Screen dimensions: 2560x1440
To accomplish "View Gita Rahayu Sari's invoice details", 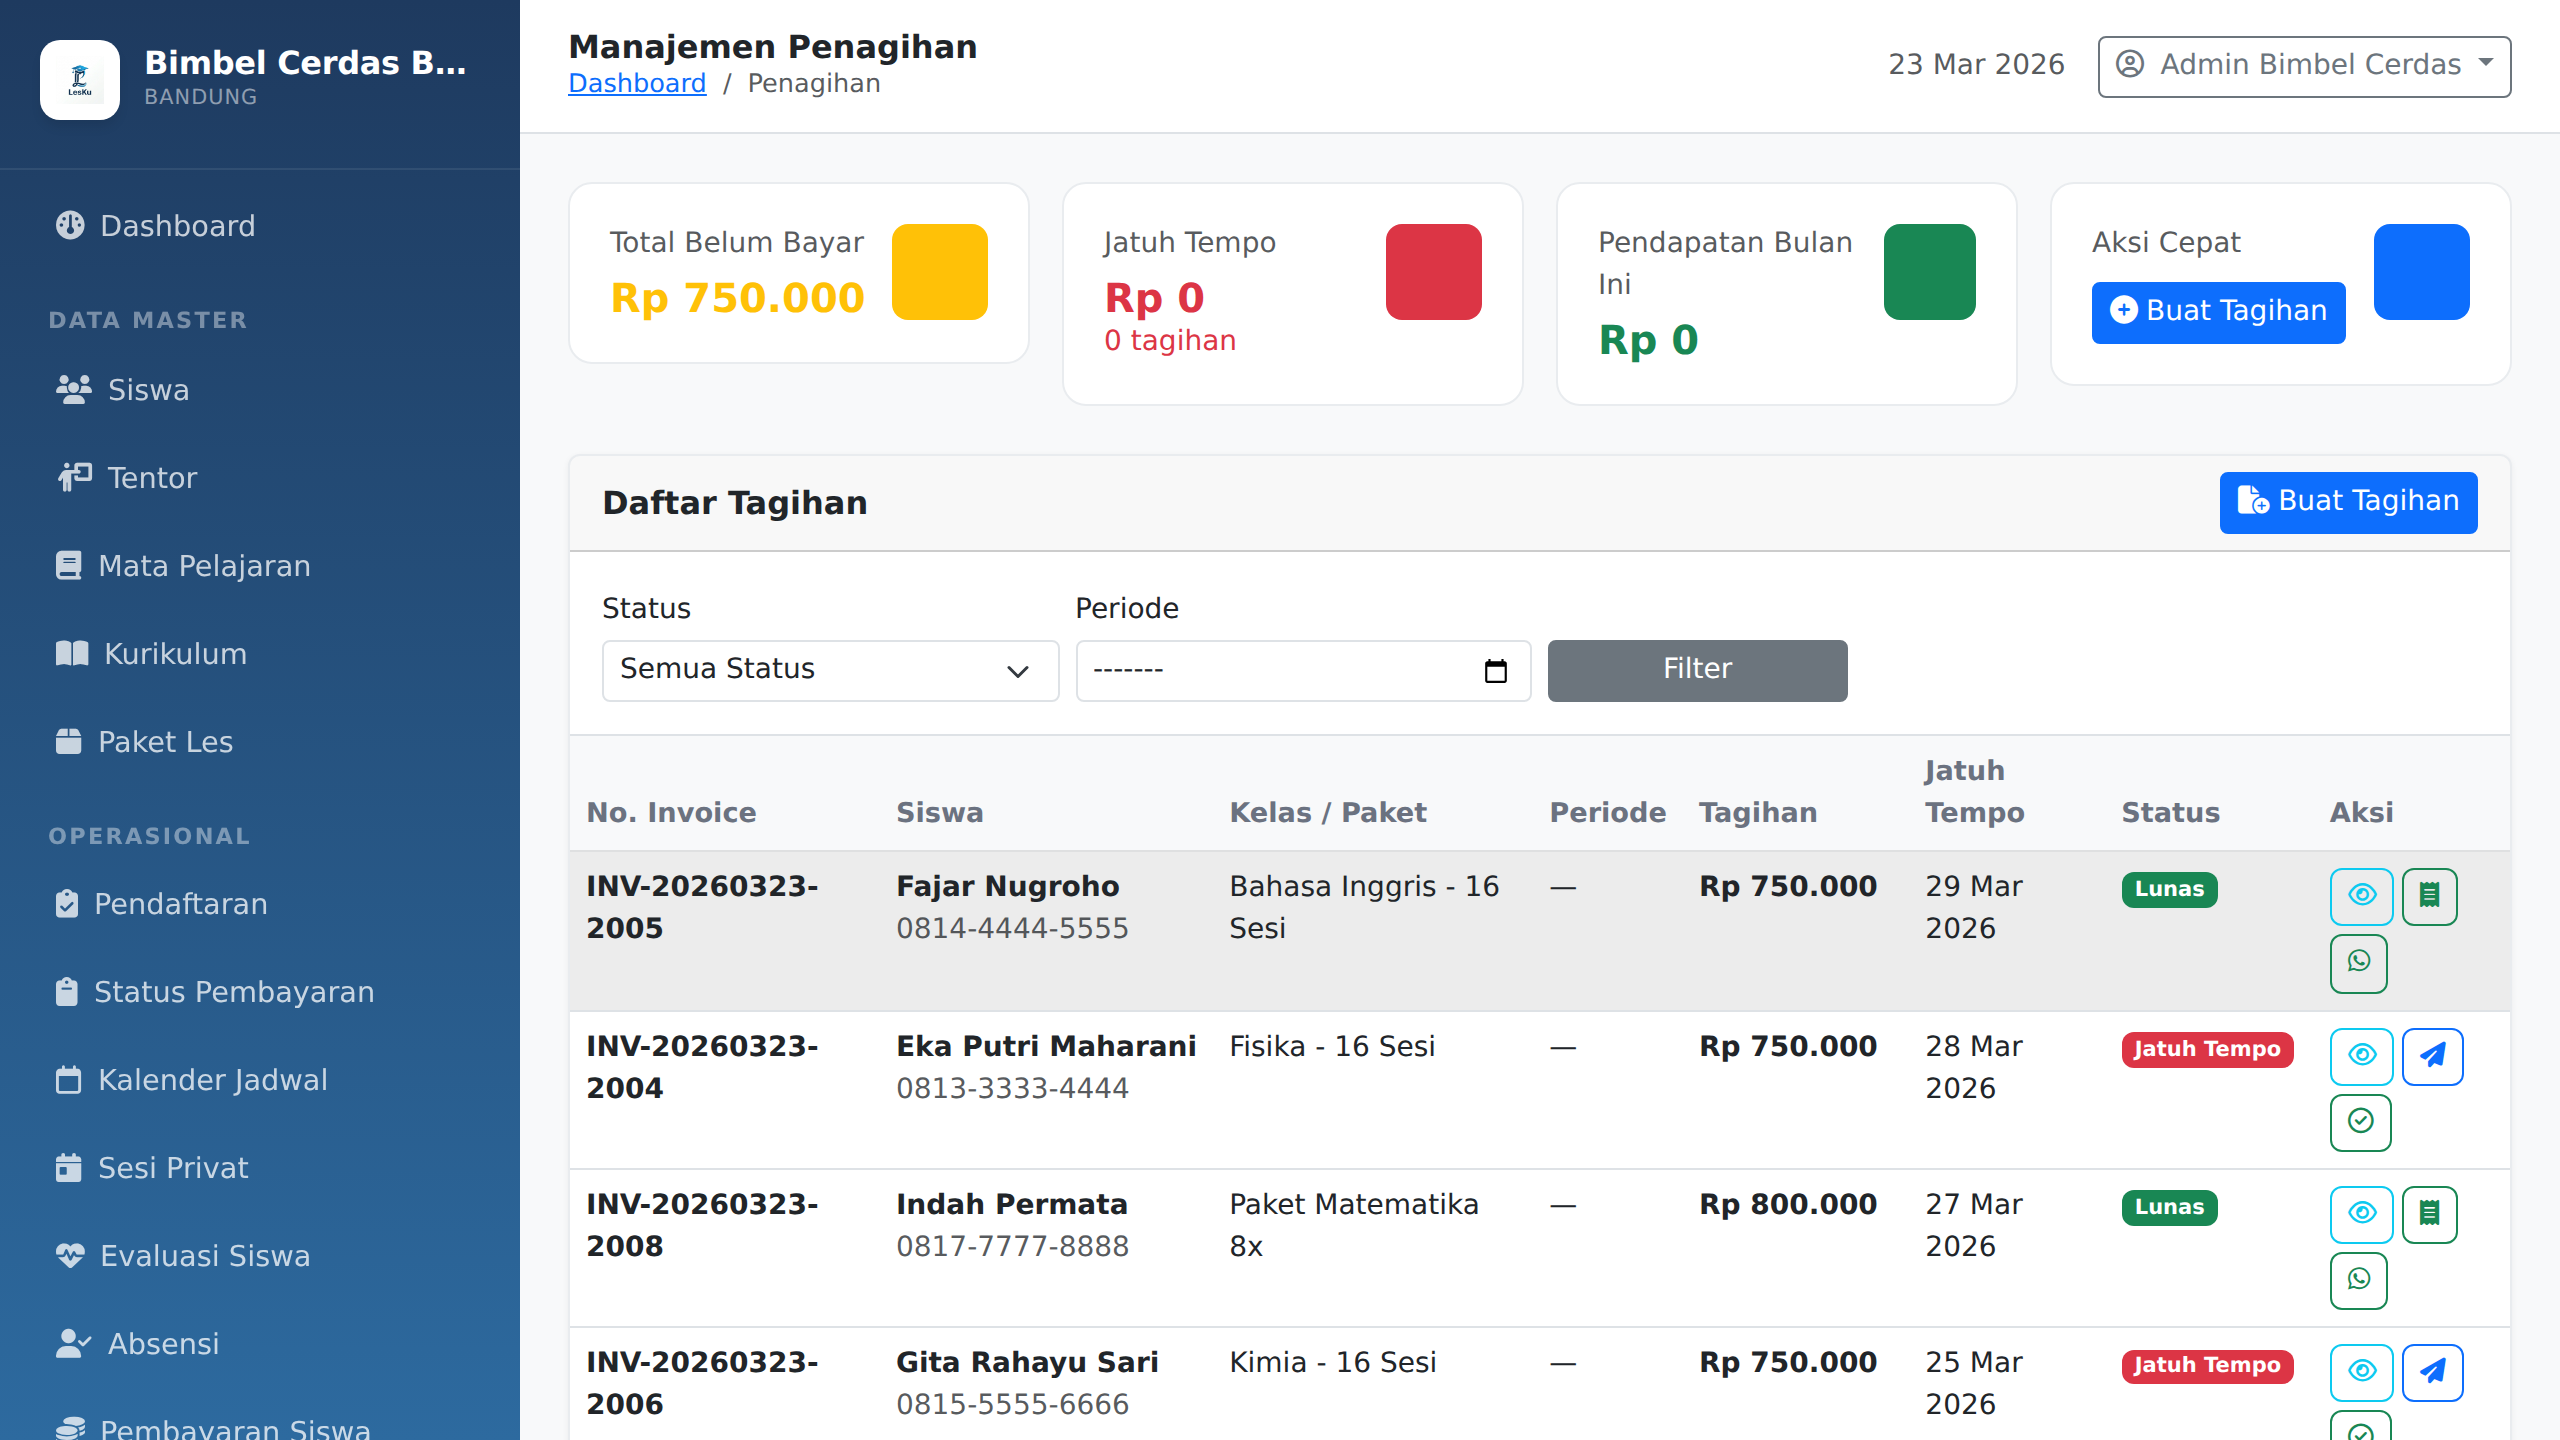I will (x=2361, y=1372).
